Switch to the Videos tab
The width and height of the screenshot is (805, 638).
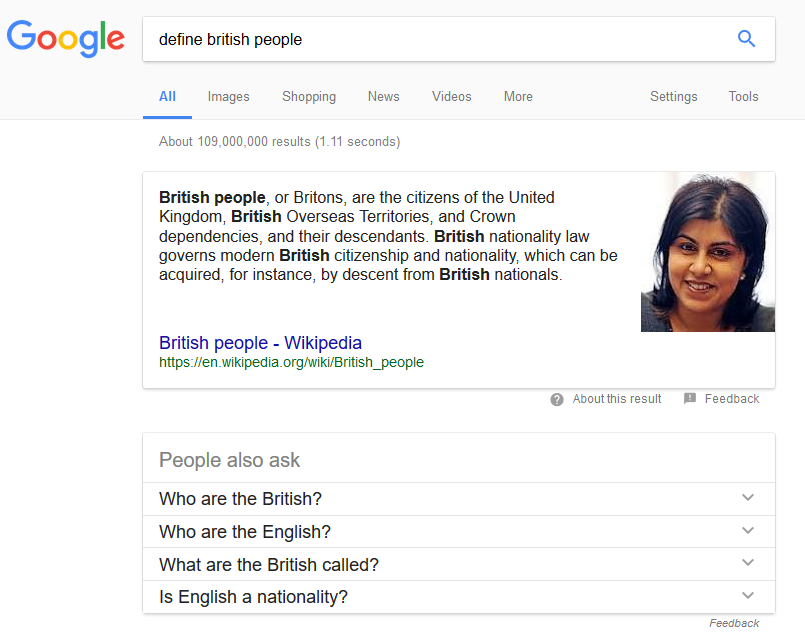point(452,96)
